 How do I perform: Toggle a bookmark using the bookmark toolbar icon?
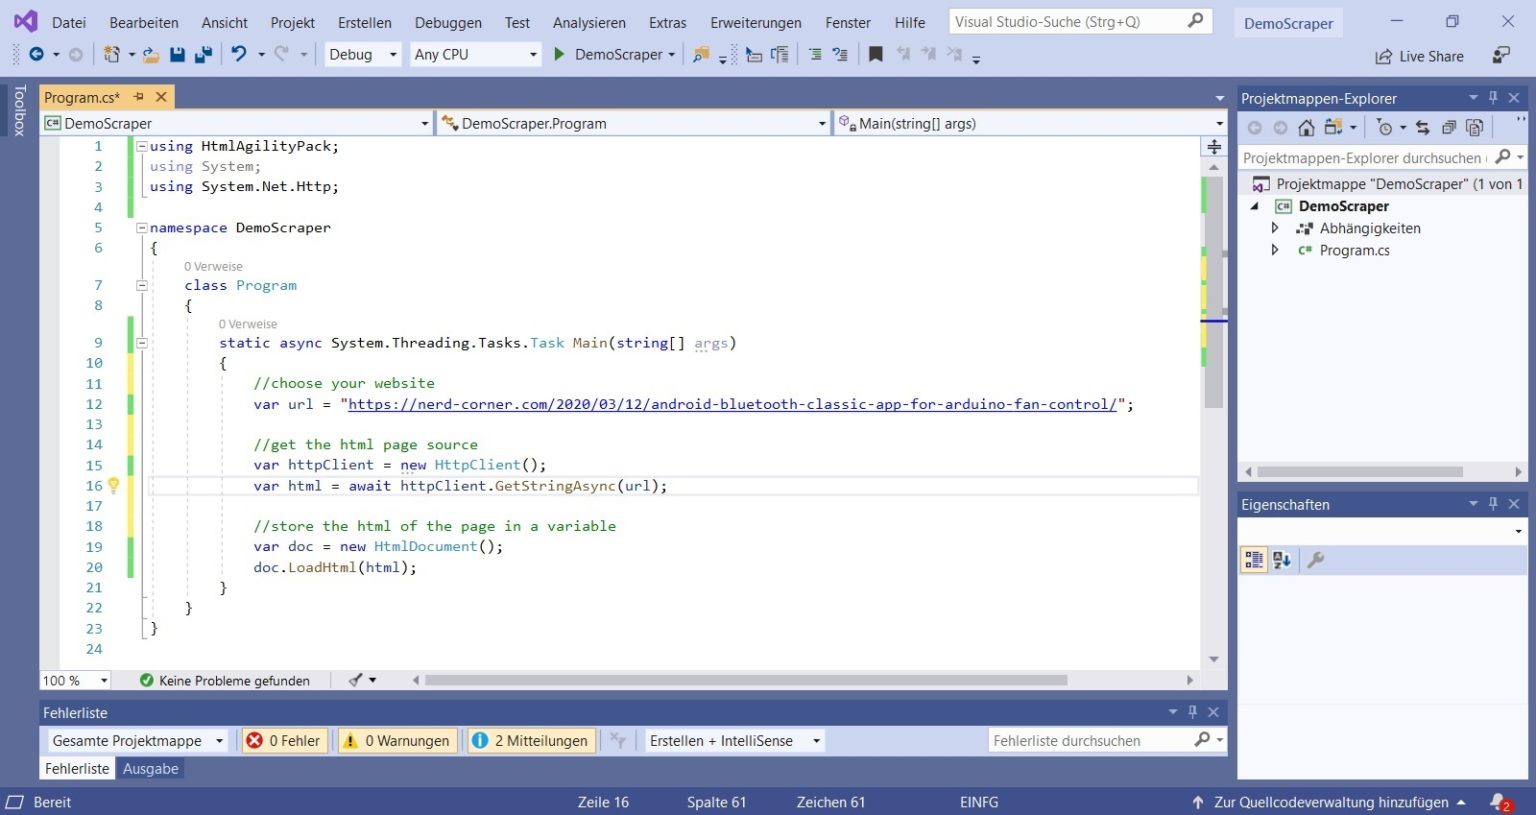coord(875,54)
